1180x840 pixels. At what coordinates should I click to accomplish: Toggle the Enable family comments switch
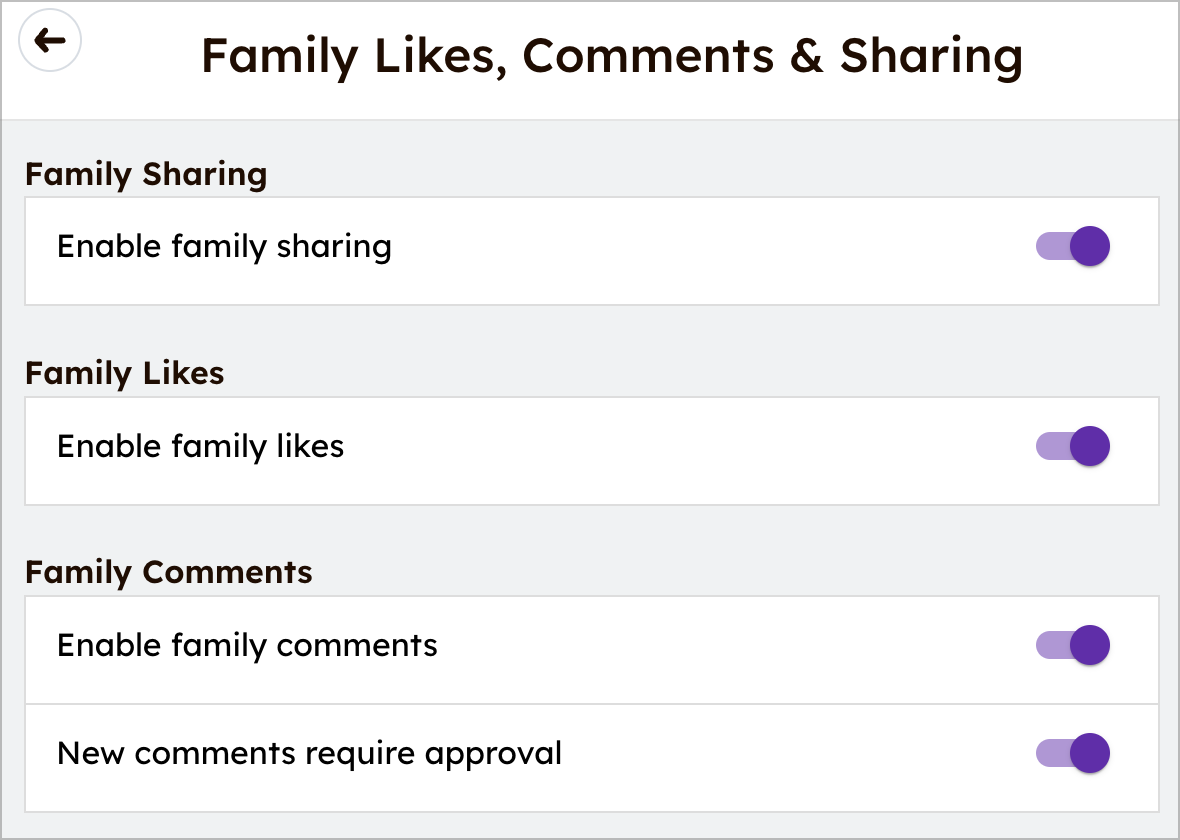[1072, 645]
